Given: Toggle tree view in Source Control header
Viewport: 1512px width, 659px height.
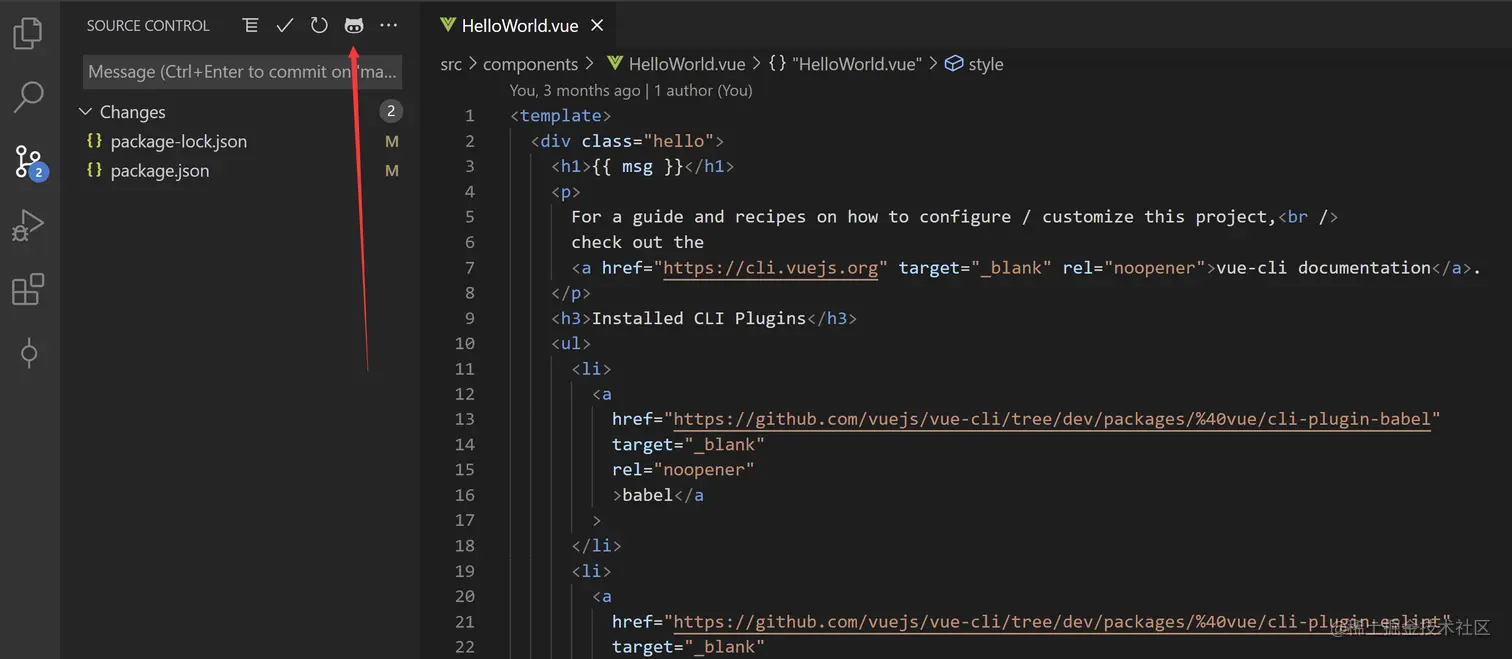Looking at the screenshot, I should pyautogui.click(x=250, y=26).
